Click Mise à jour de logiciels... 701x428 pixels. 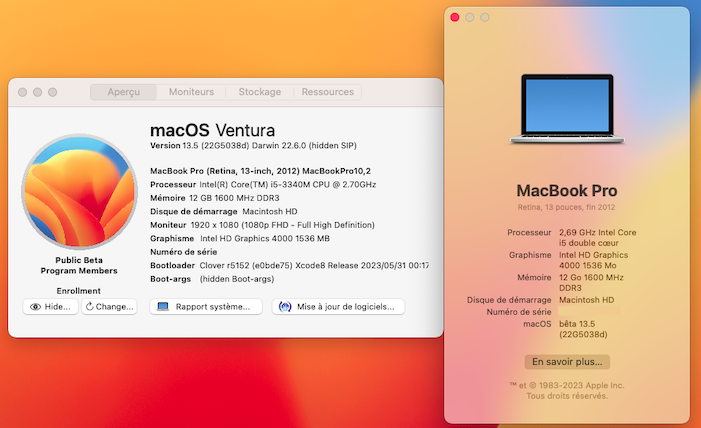338,306
